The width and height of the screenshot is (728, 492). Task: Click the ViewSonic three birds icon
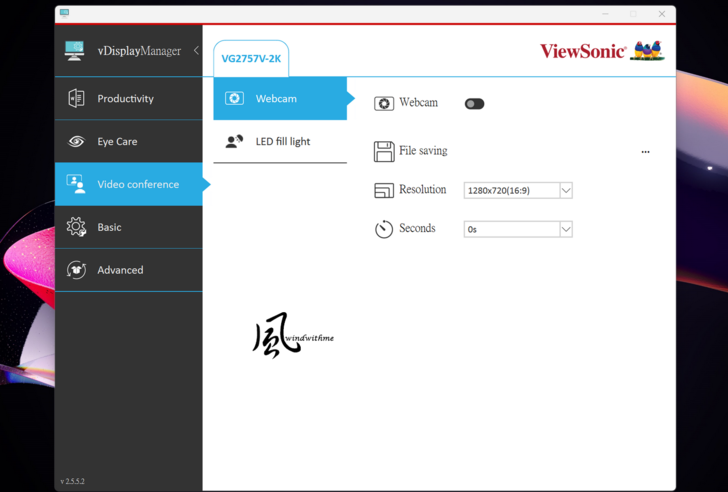647,51
